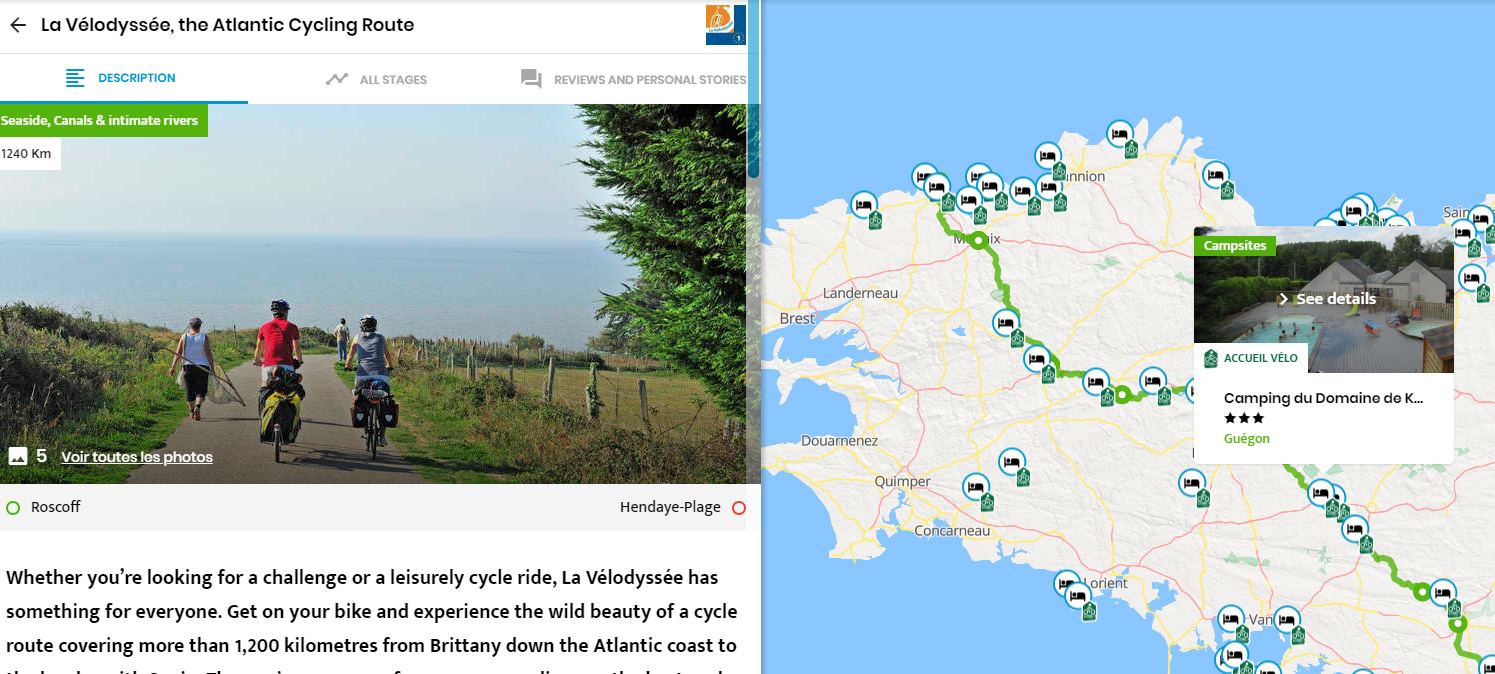Viewport: 1495px width, 674px height.
Task: Open Camping du Domaine de K... title
Action: point(1323,398)
